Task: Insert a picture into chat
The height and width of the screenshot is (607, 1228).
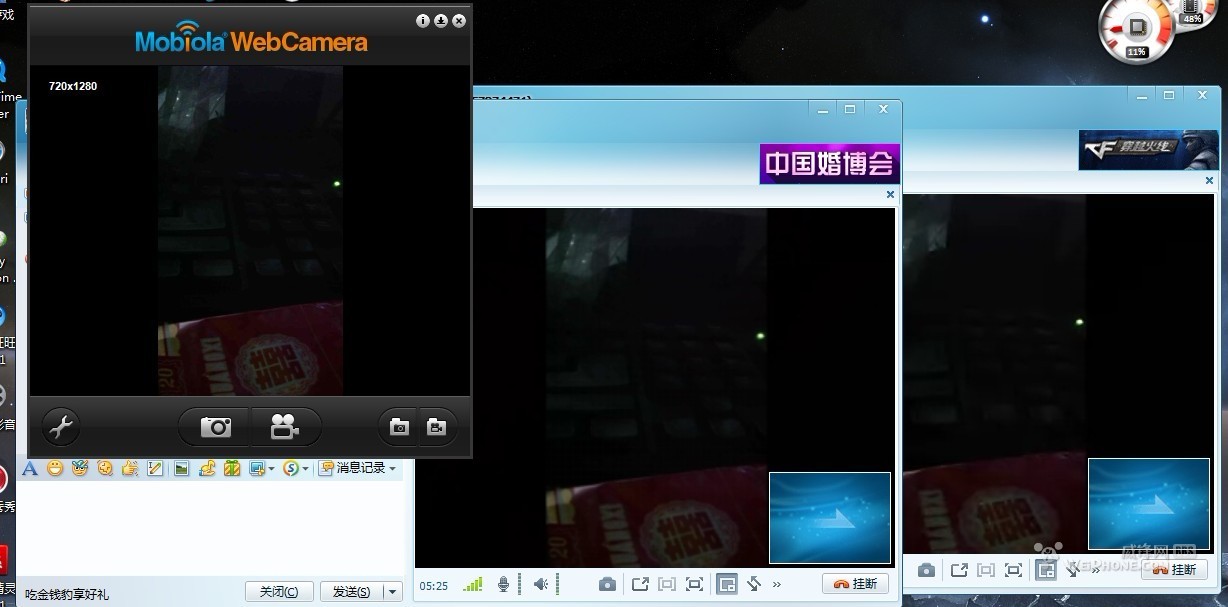Action: (x=181, y=468)
